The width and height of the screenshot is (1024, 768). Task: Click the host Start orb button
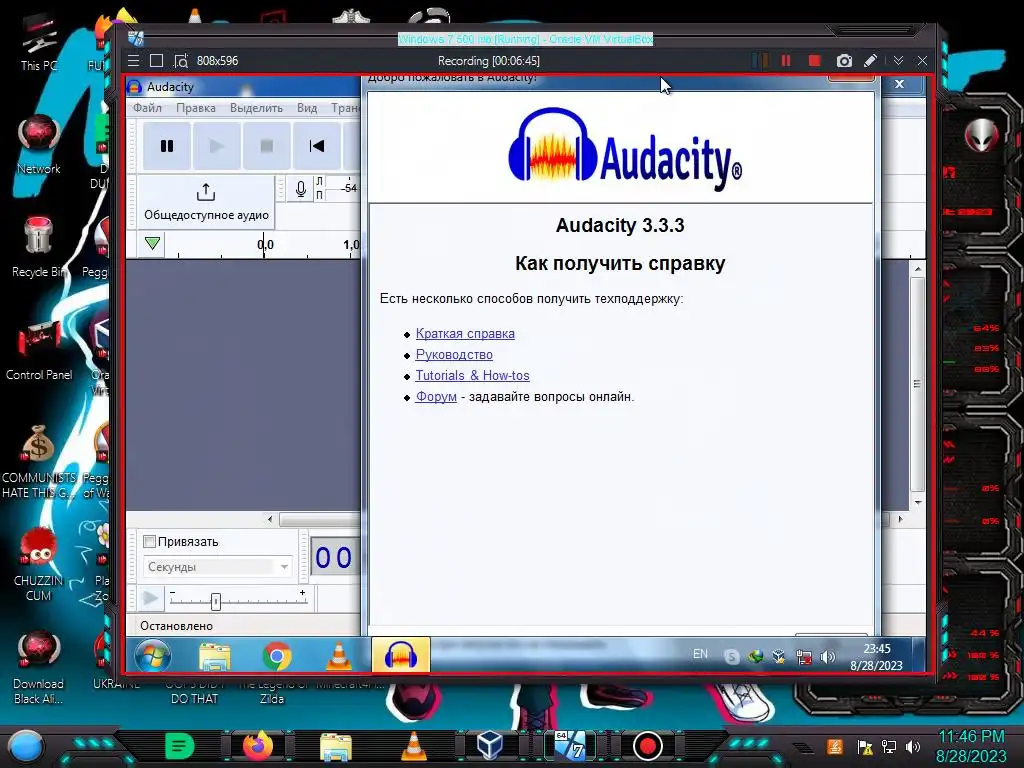tap(25, 746)
